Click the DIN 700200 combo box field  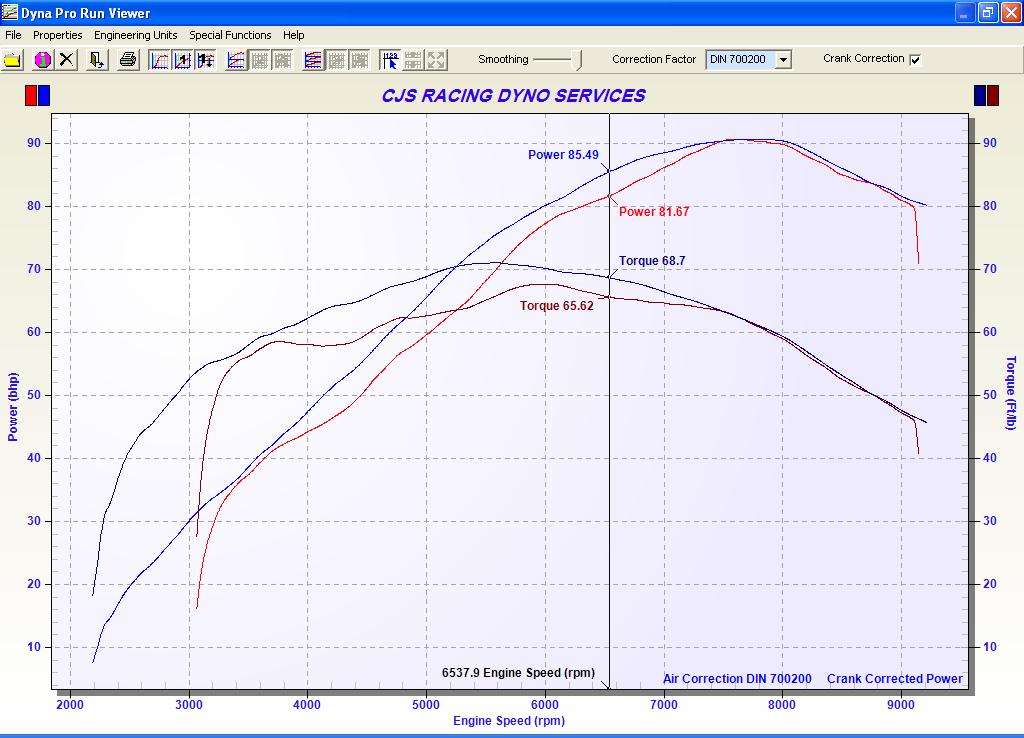(x=739, y=60)
